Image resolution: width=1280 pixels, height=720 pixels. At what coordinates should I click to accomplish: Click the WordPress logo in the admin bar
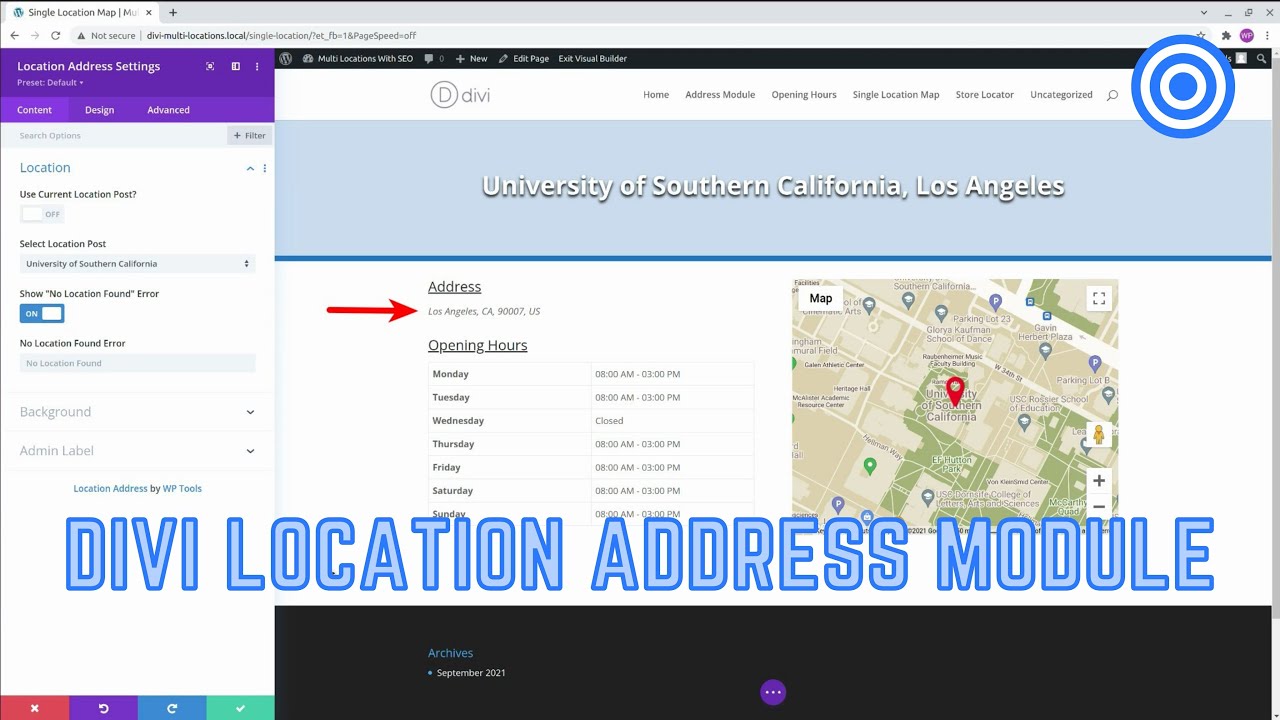click(x=285, y=58)
